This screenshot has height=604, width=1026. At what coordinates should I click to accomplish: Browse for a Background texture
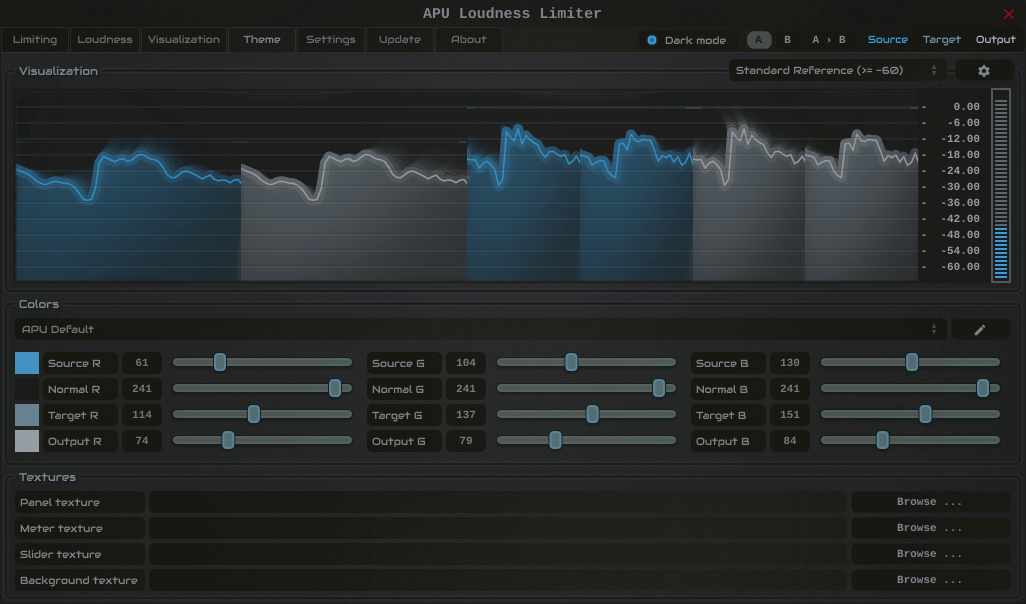(930, 580)
